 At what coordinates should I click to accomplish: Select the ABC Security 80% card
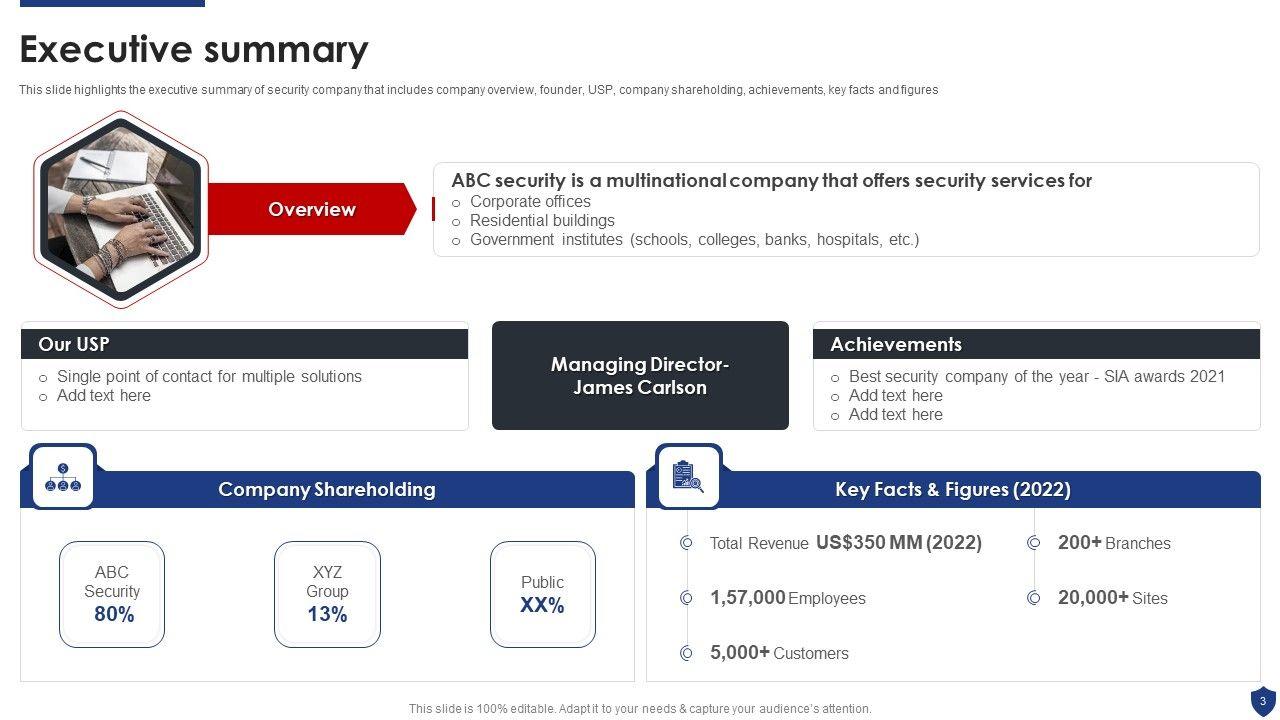click(x=112, y=594)
